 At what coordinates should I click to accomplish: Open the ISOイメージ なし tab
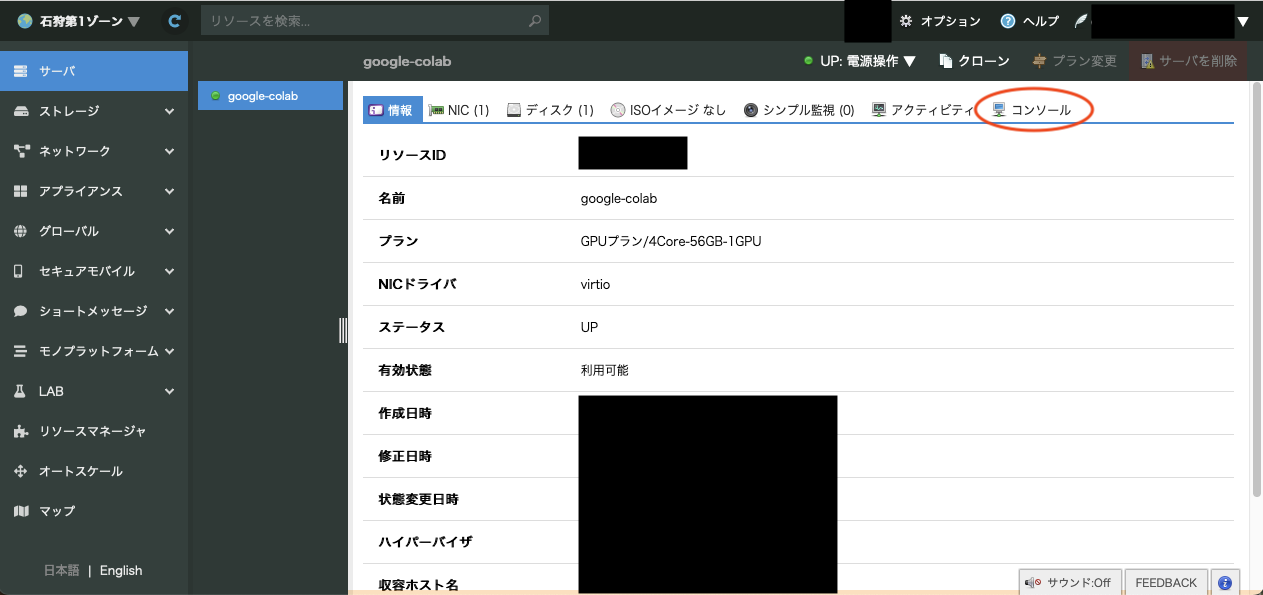(668, 110)
